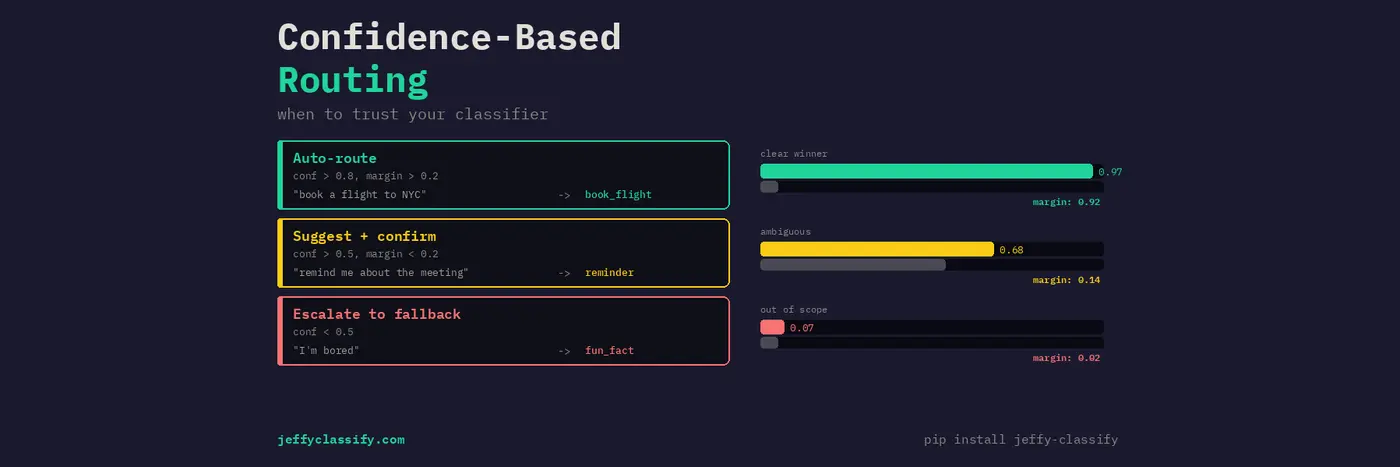This screenshot has width=1400, height=467.
Task: Click 'conf > 0.5, margin < 0.2' rule
Action: [x=366, y=254]
